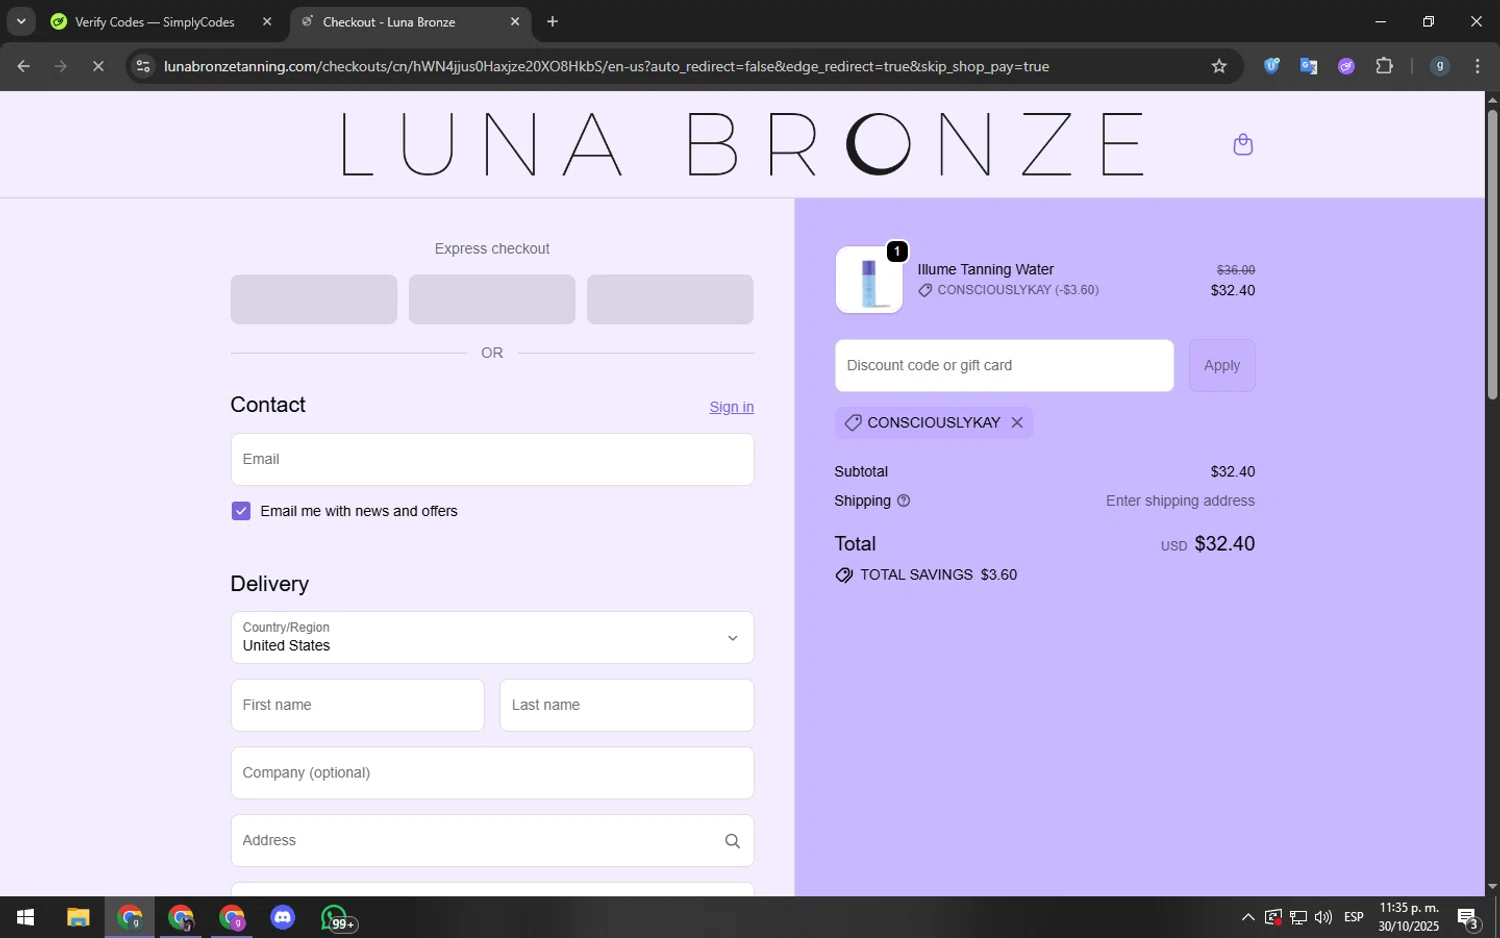Click the Sign in link
The image size is (1500, 938).
tap(731, 407)
